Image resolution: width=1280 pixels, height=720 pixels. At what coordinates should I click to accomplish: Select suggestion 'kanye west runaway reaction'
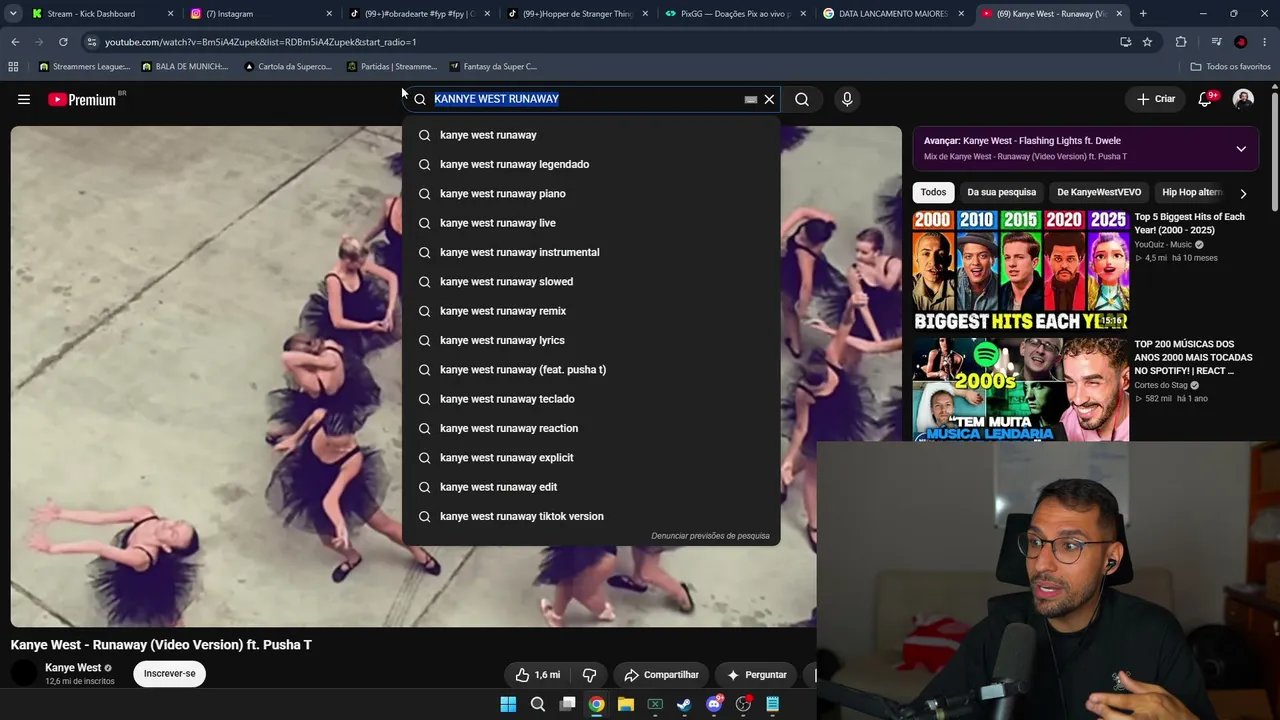click(x=591, y=428)
